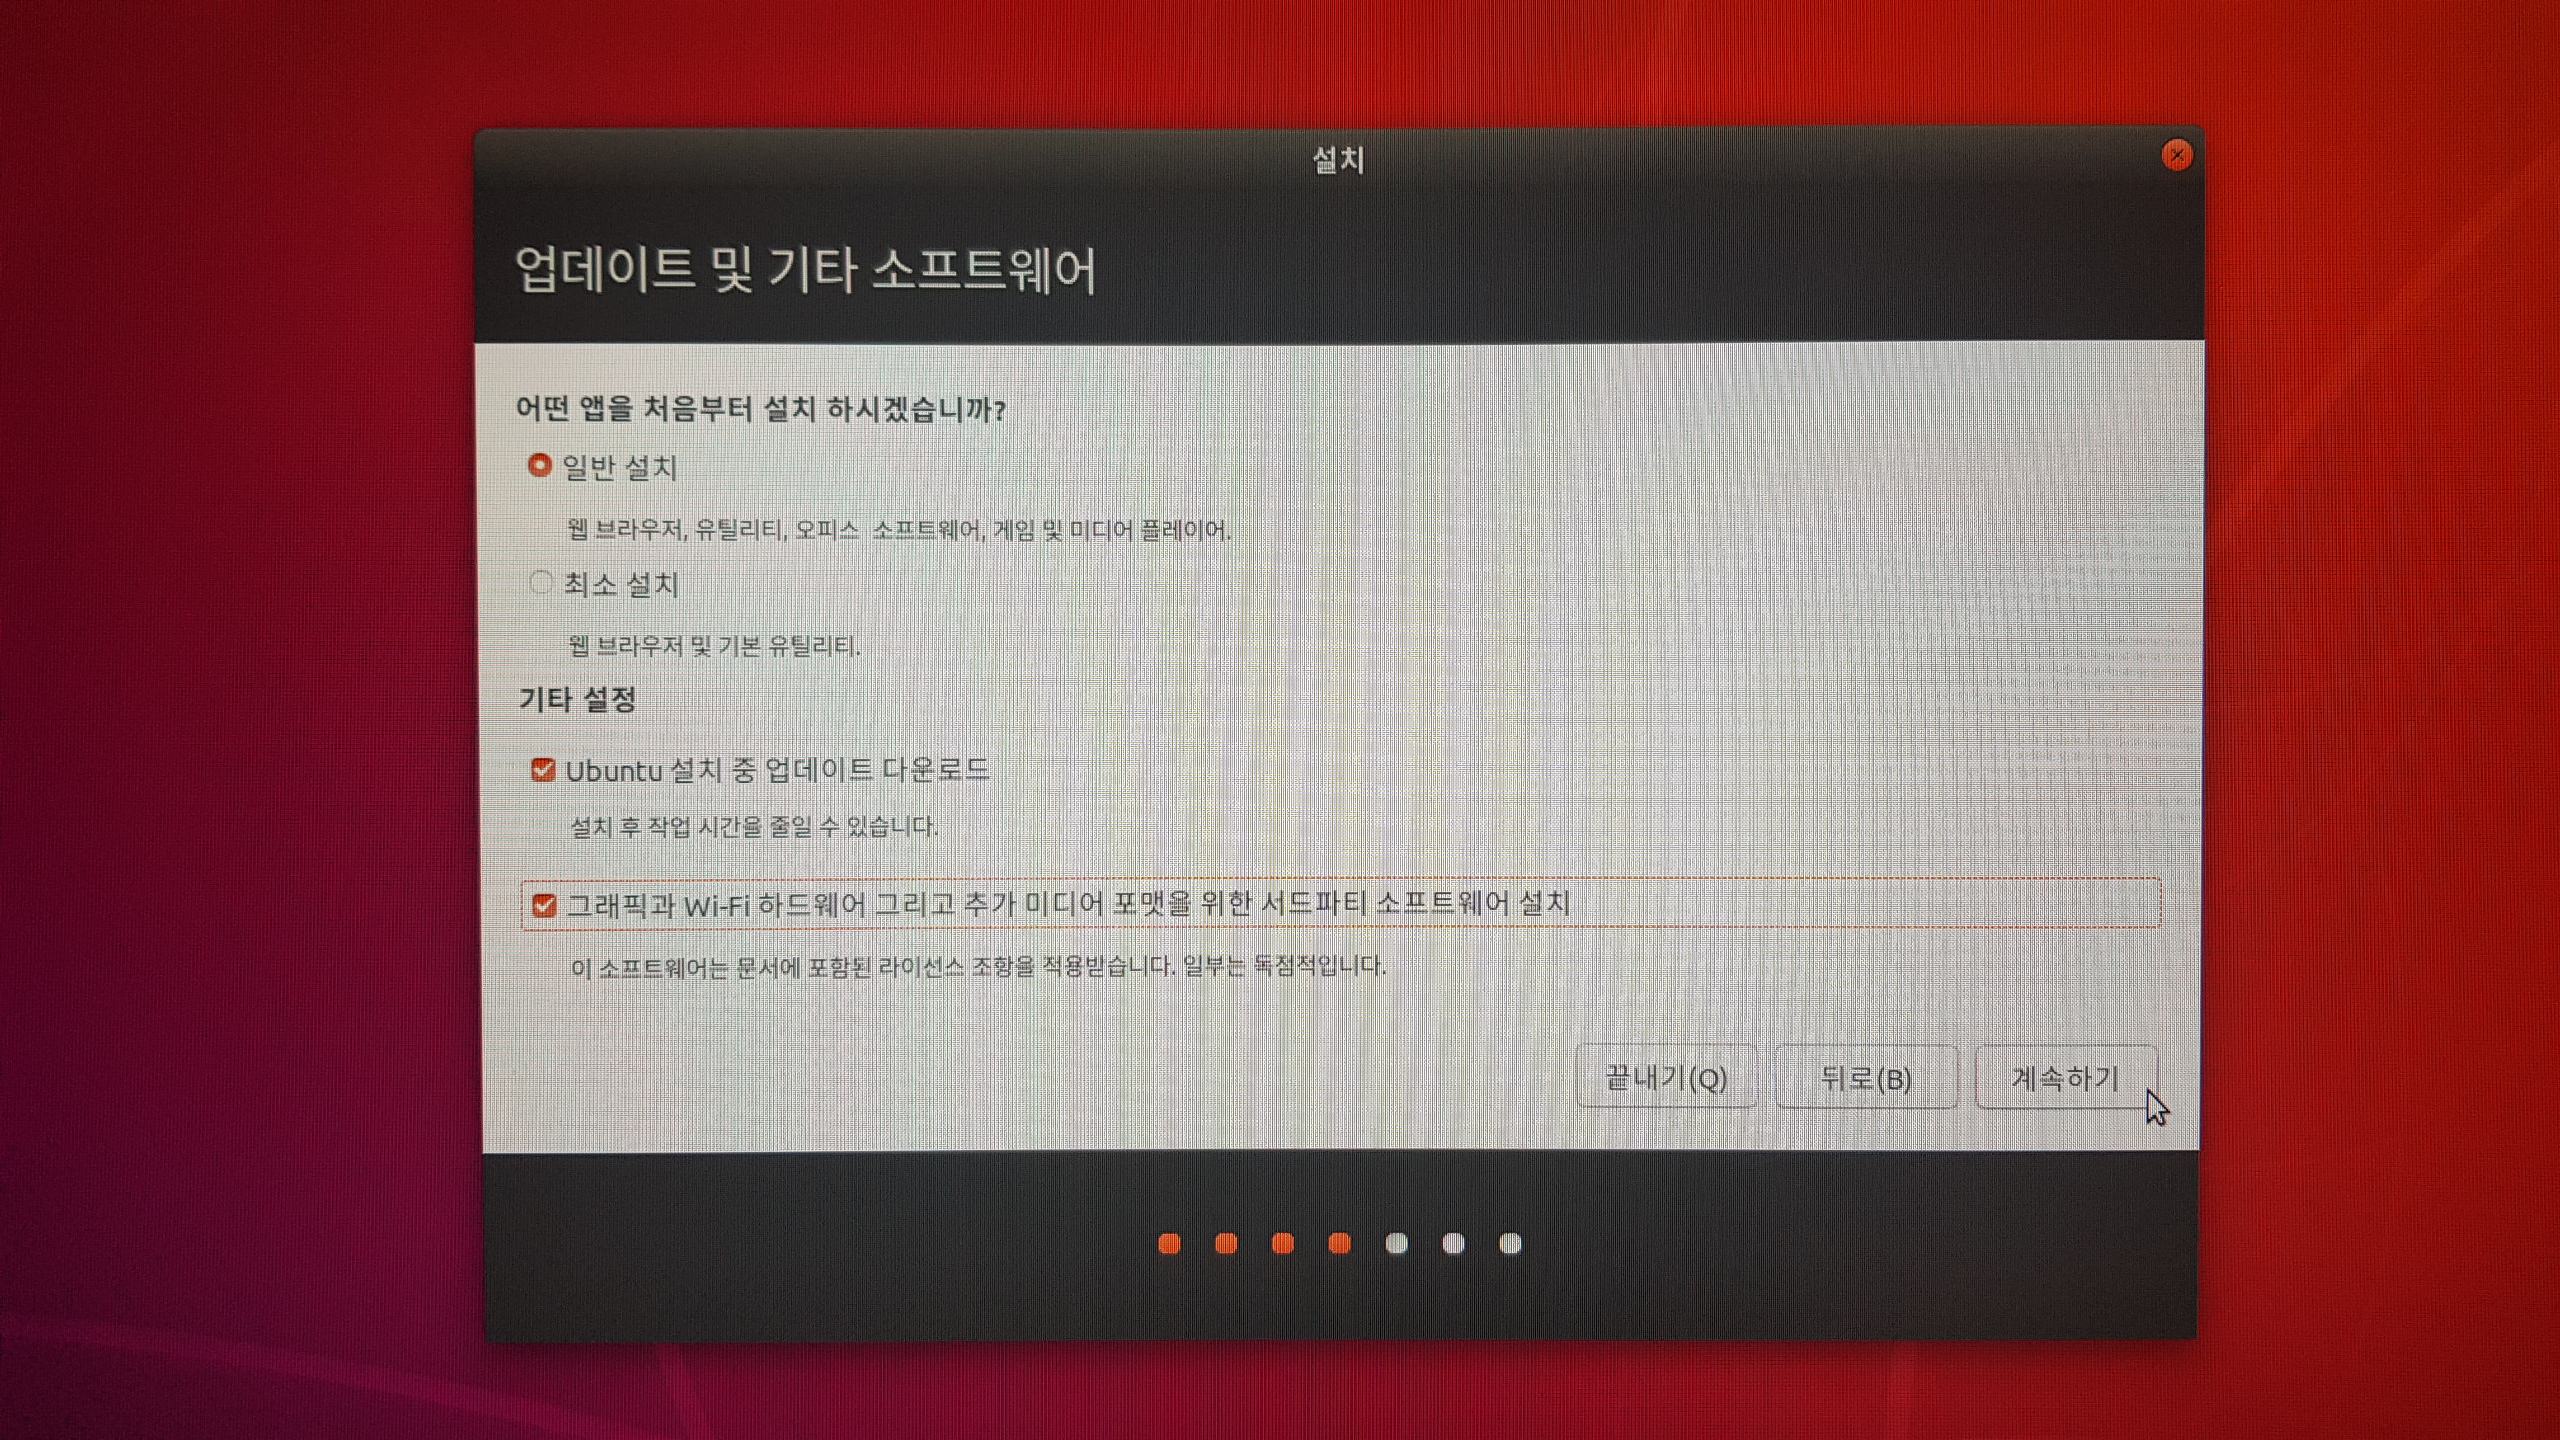Click the first orange progress dot
Screen dimensions: 2560x1440
click(1169, 1243)
